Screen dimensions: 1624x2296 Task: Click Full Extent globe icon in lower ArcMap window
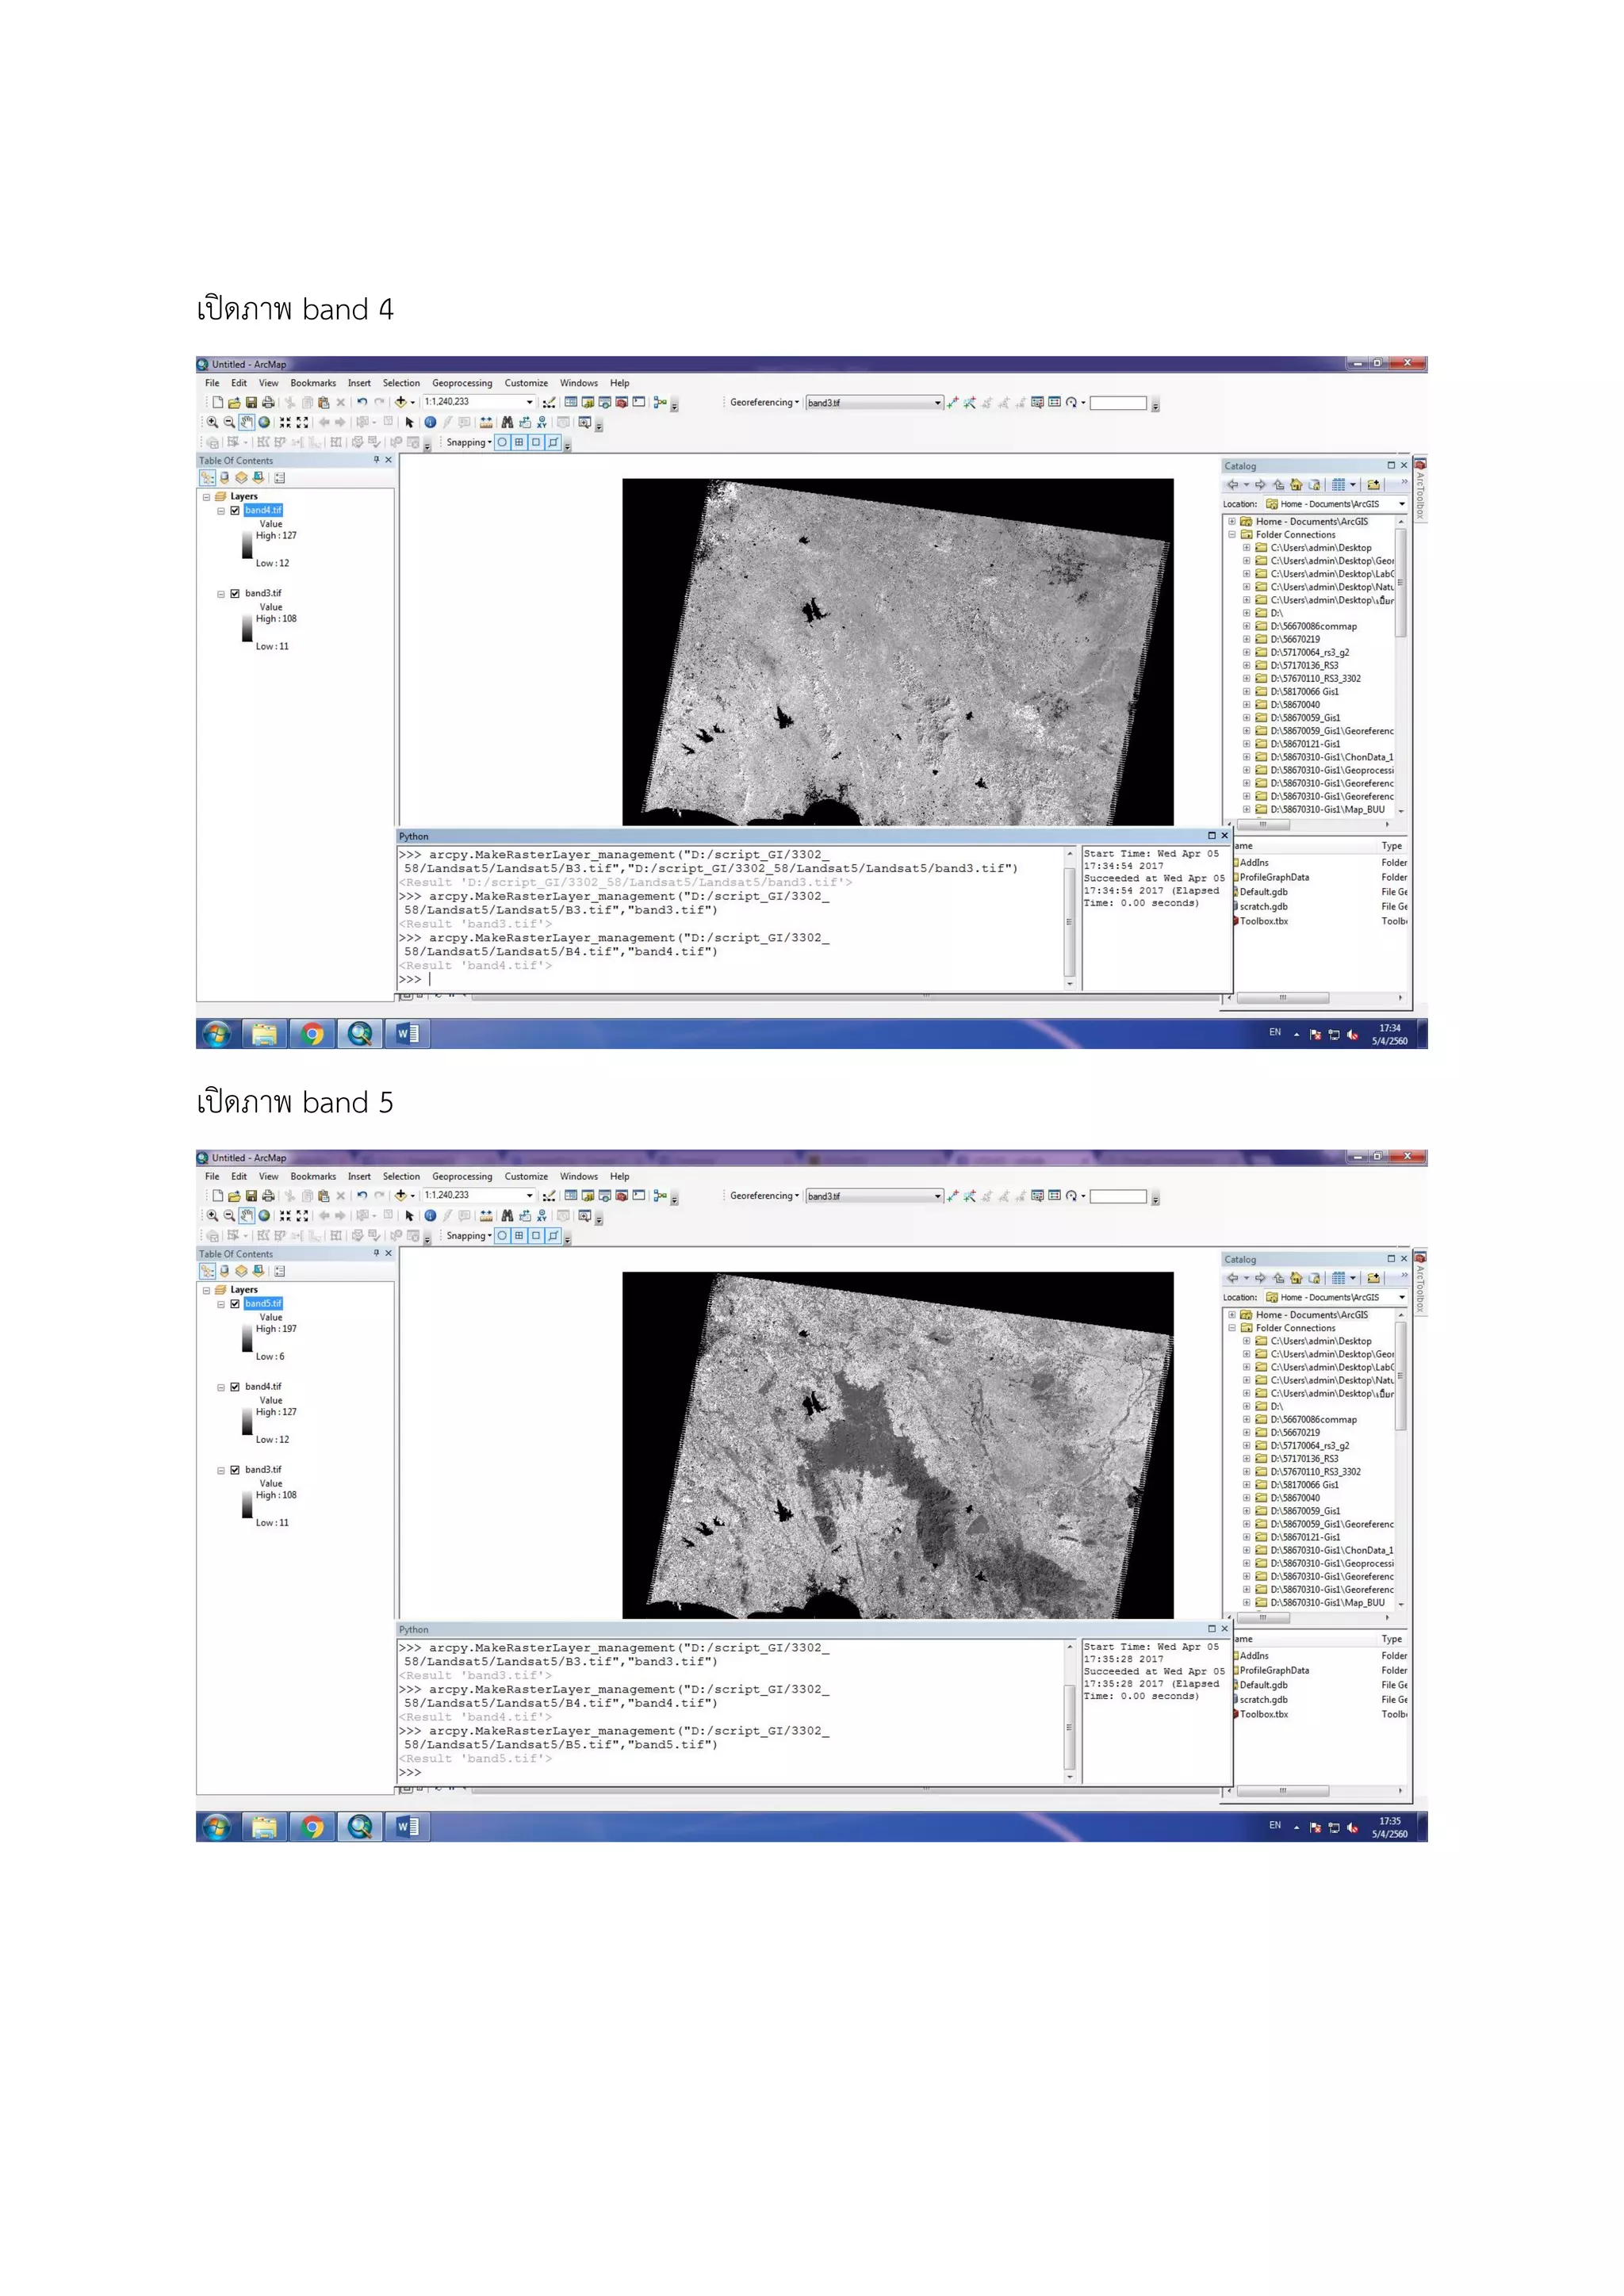[x=264, y=1216]
